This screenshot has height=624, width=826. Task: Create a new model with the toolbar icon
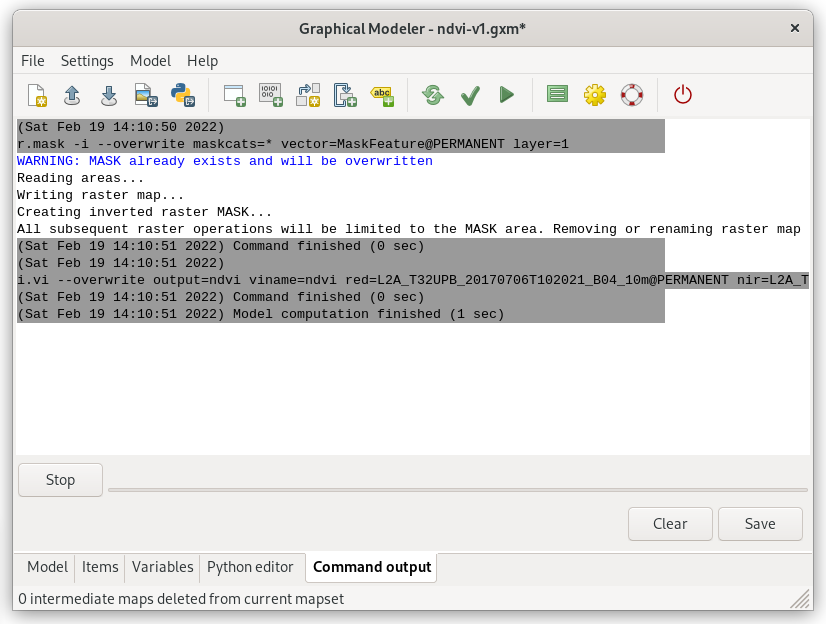[37, 95]
